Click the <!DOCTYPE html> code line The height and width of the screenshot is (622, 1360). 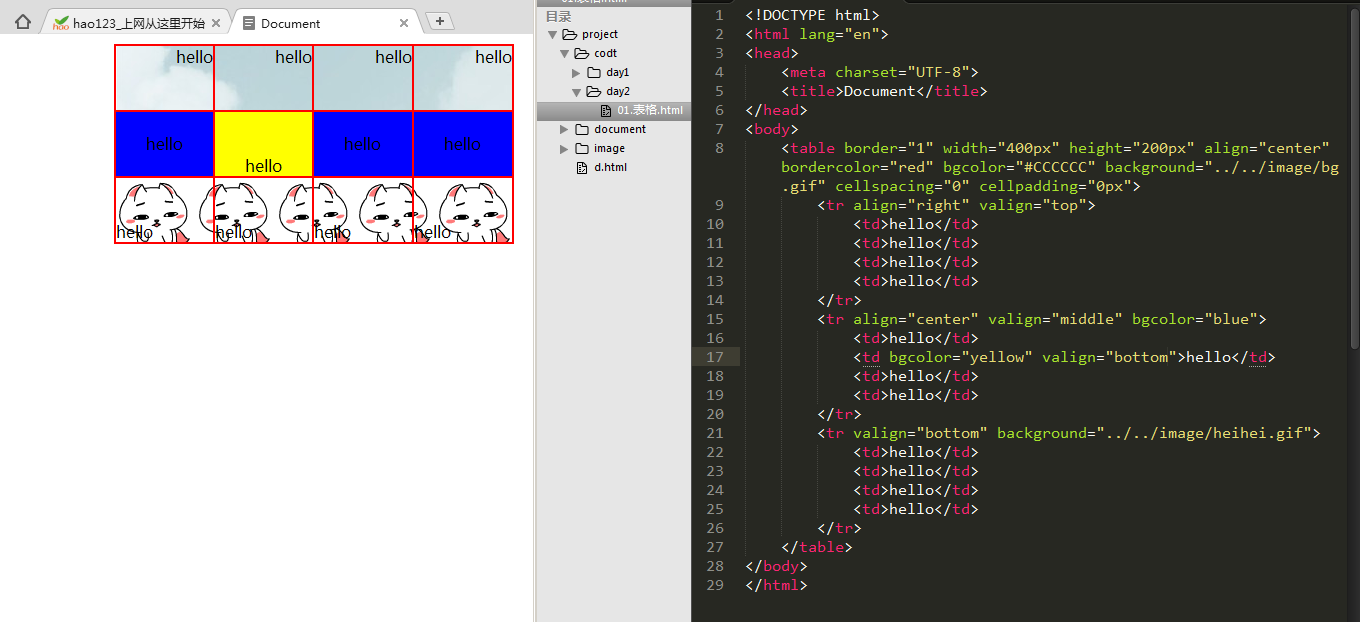[x=812, y=15]
